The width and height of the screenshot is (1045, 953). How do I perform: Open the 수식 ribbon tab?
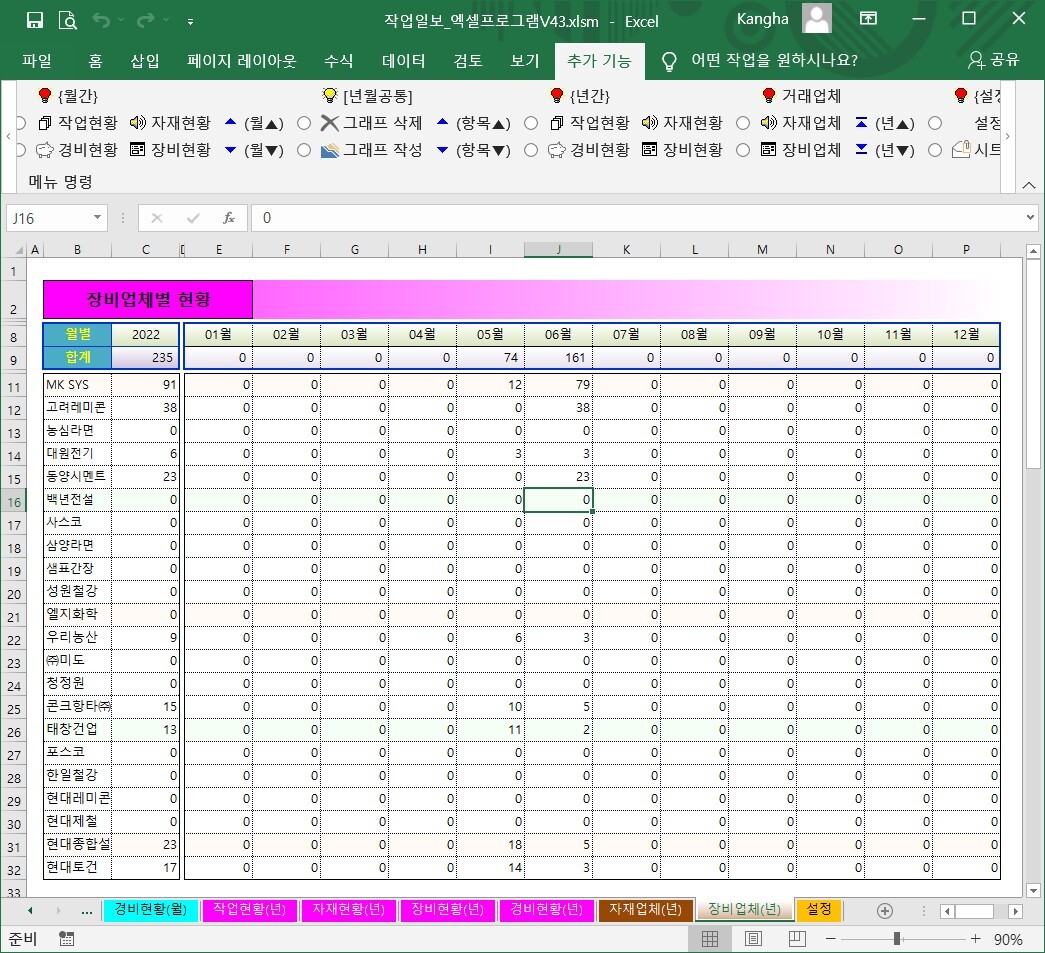tap(338, 61)
